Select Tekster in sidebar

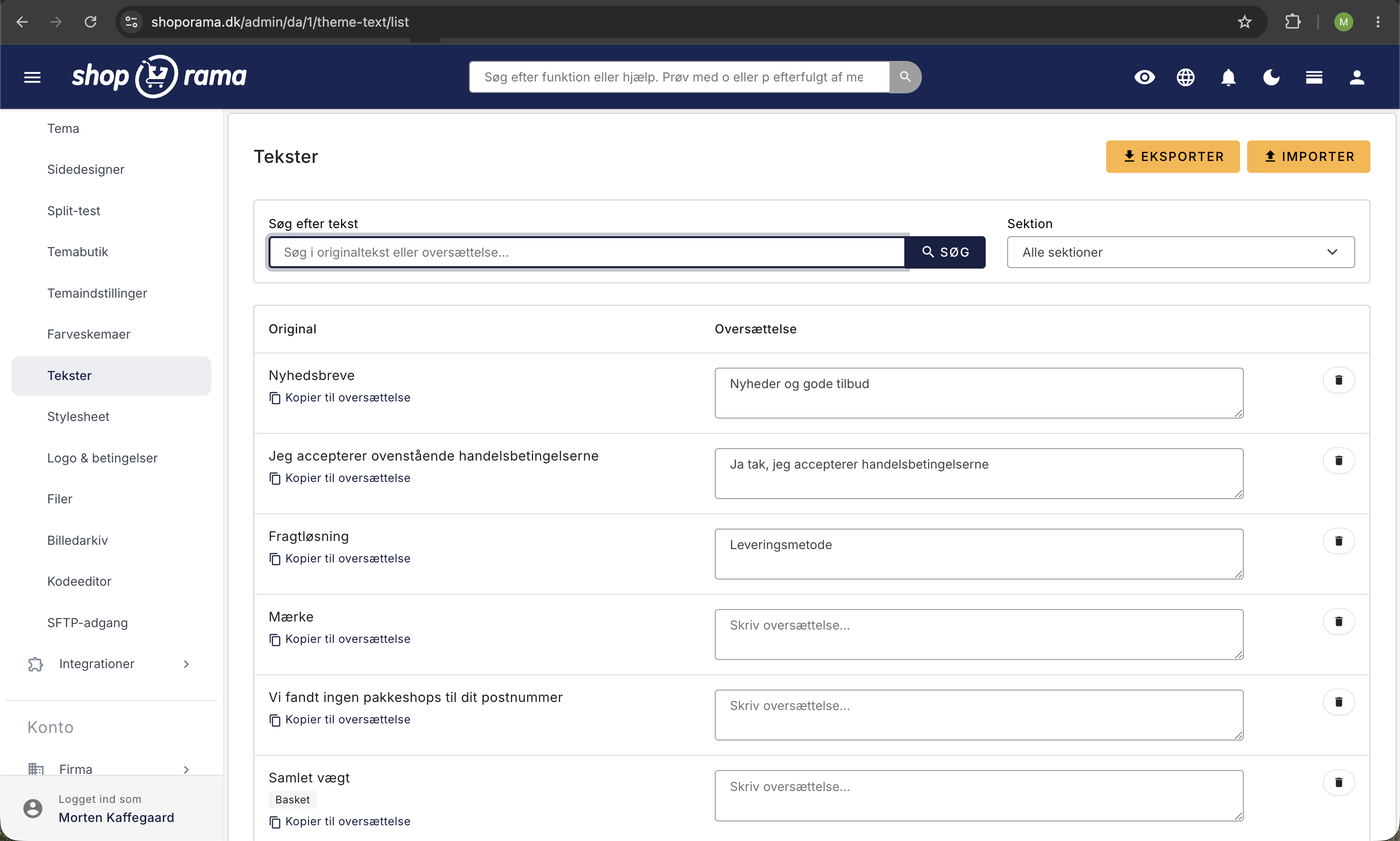click(111, 376)
